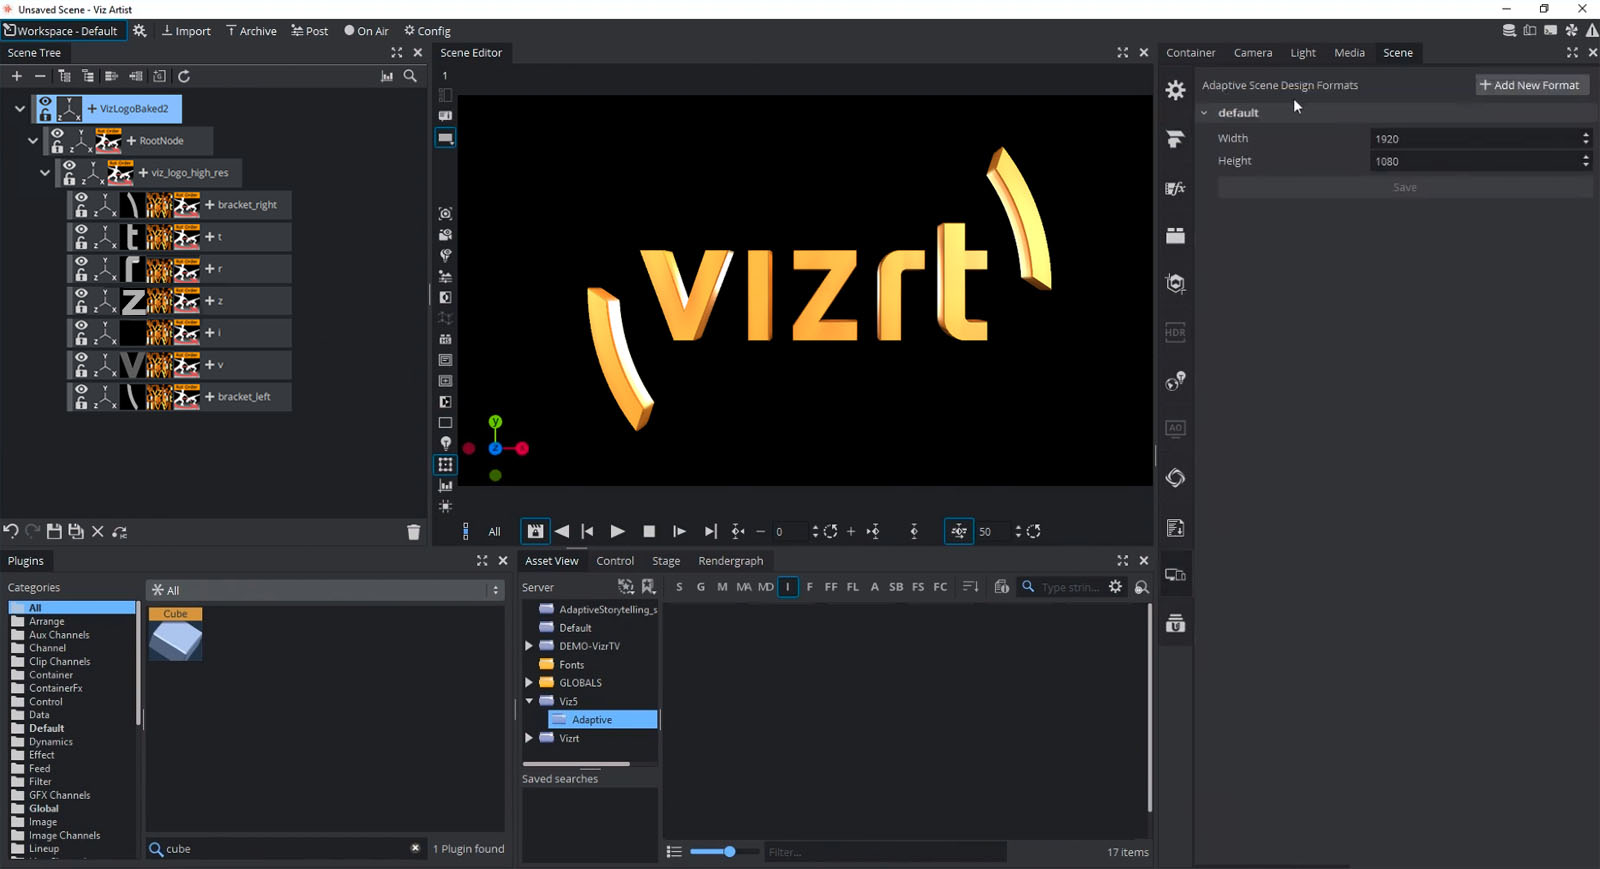
Task: Click Add New Format button
Action: 1532,85
